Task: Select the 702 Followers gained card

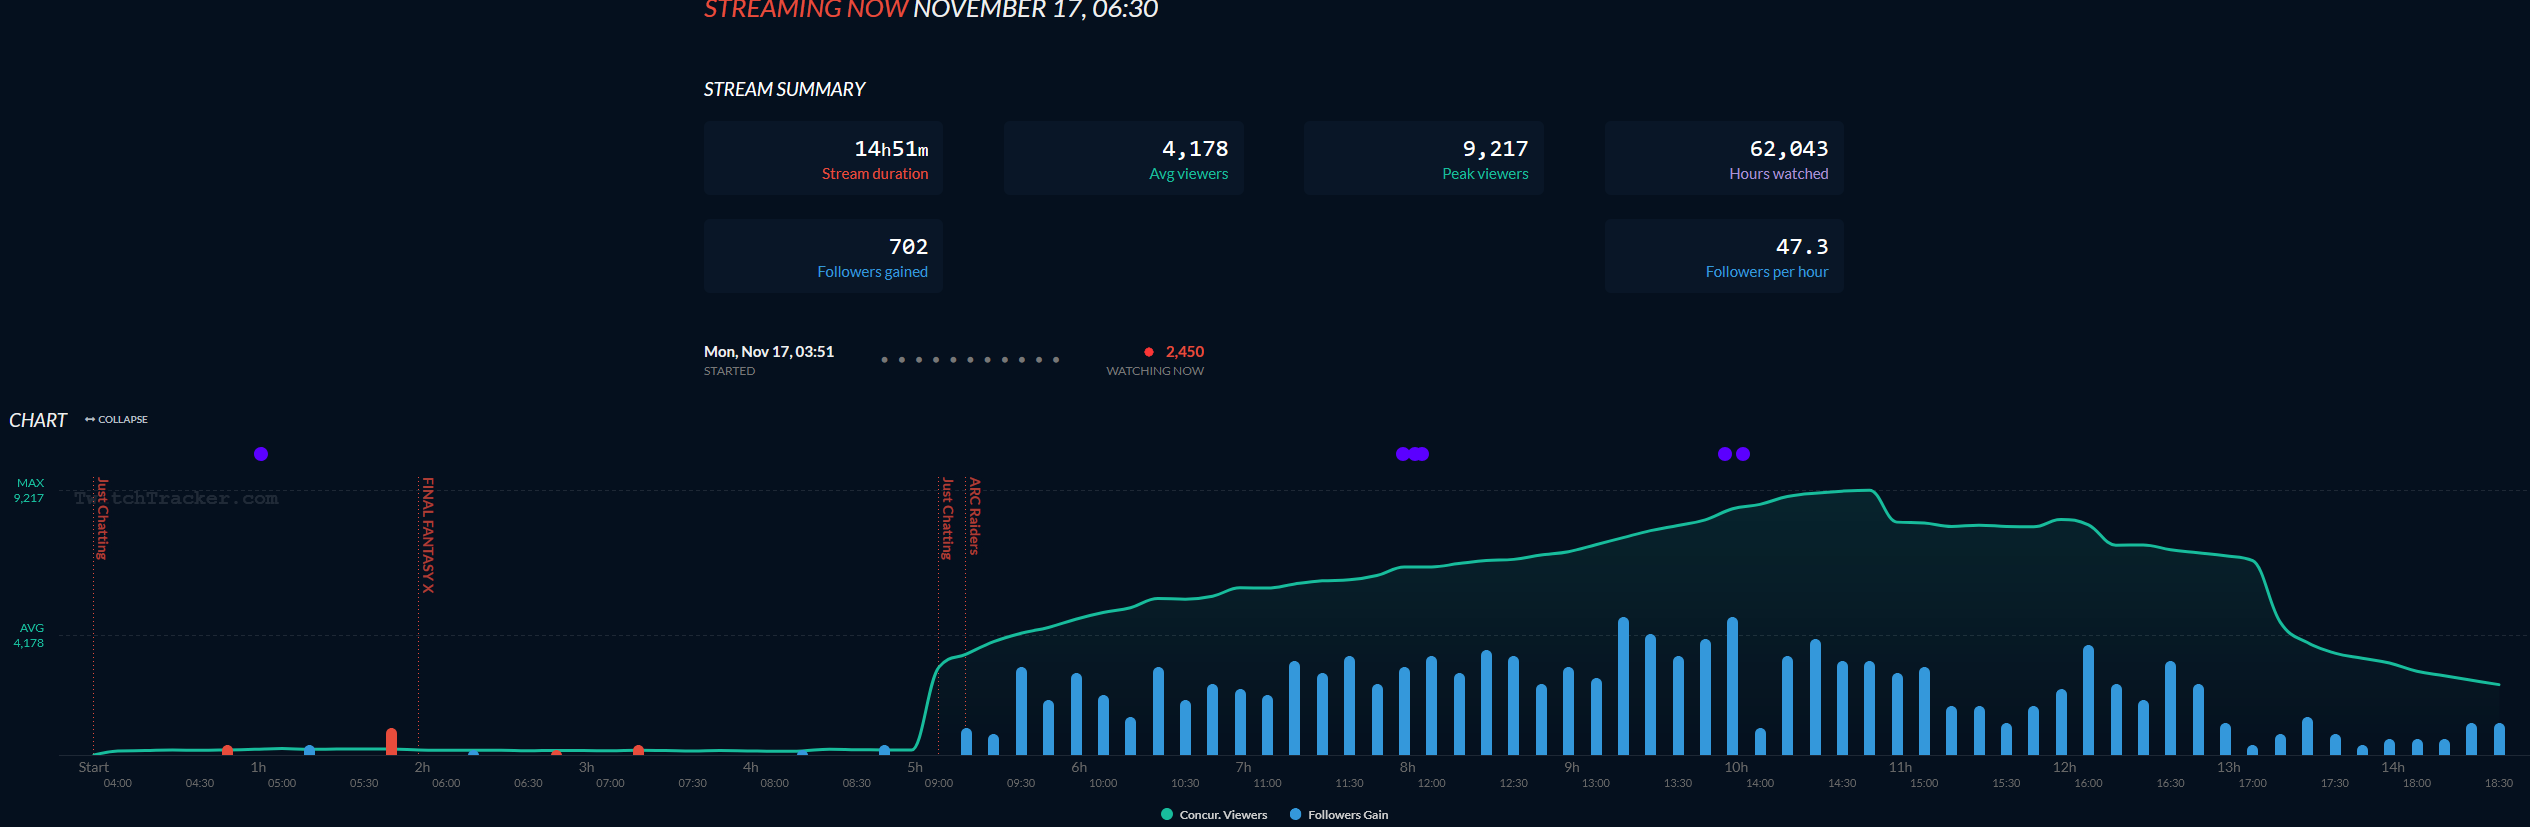Action: coord(823,256)
